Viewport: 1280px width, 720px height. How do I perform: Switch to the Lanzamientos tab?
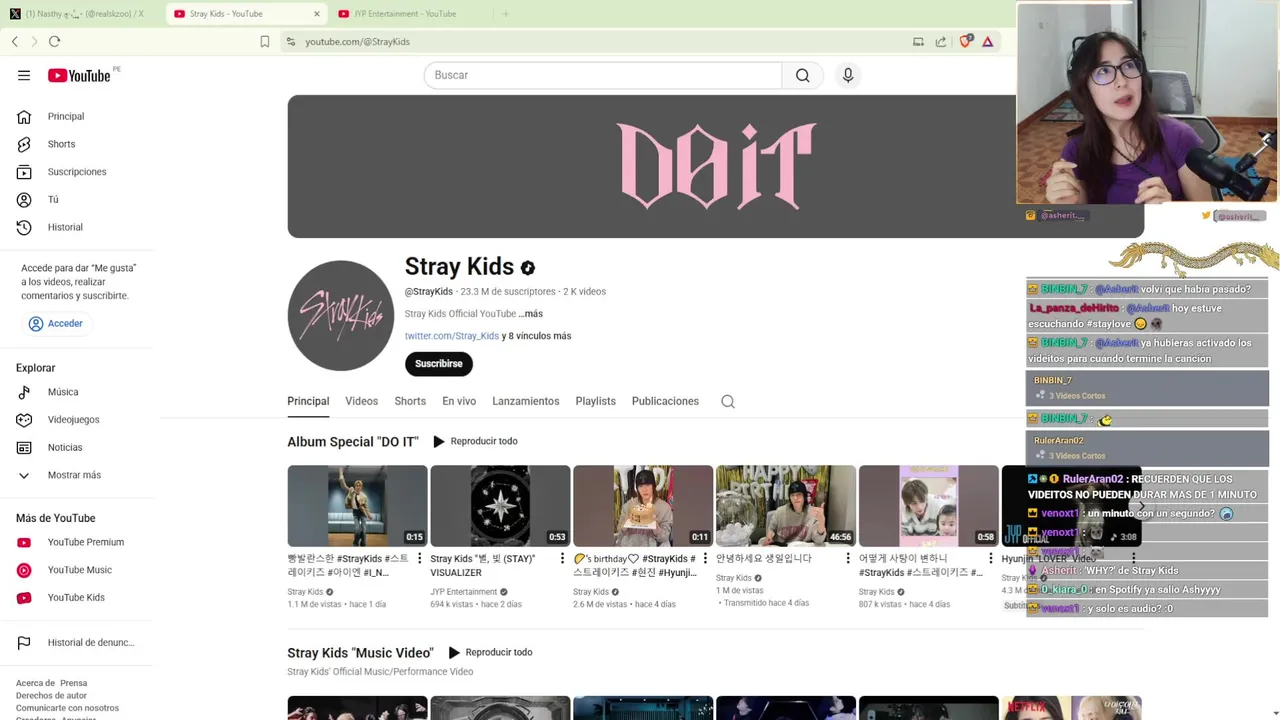[x=526, y=401]
